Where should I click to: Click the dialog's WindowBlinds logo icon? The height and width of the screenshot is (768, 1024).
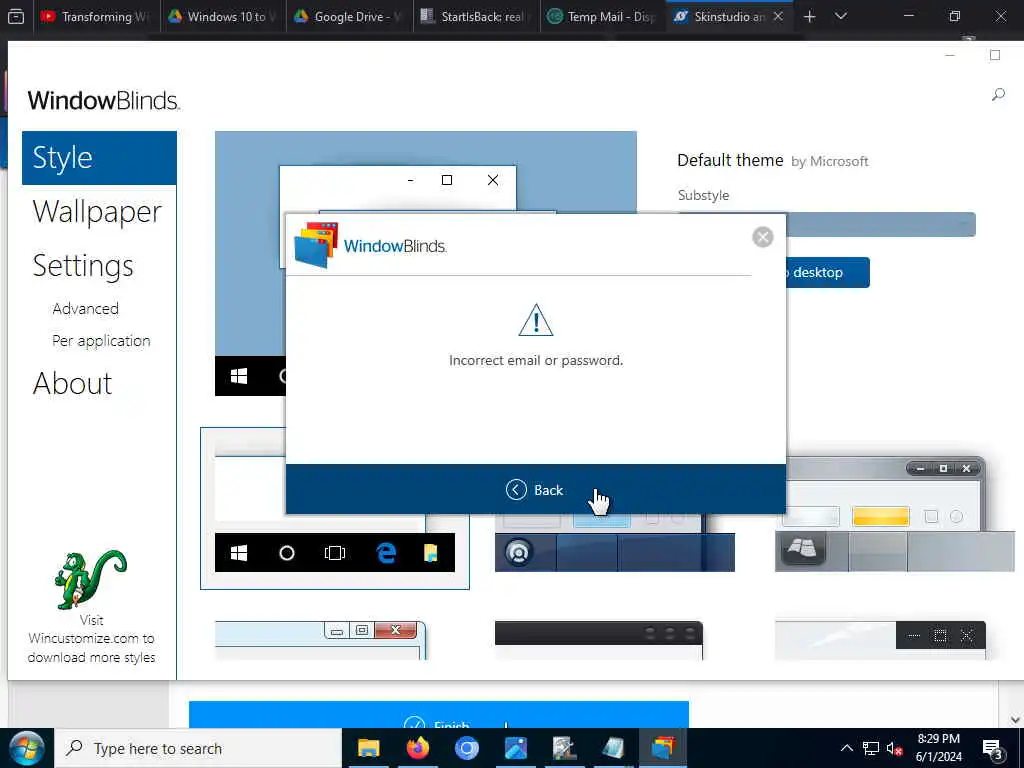pyautogui.click(x=316, y=245)
